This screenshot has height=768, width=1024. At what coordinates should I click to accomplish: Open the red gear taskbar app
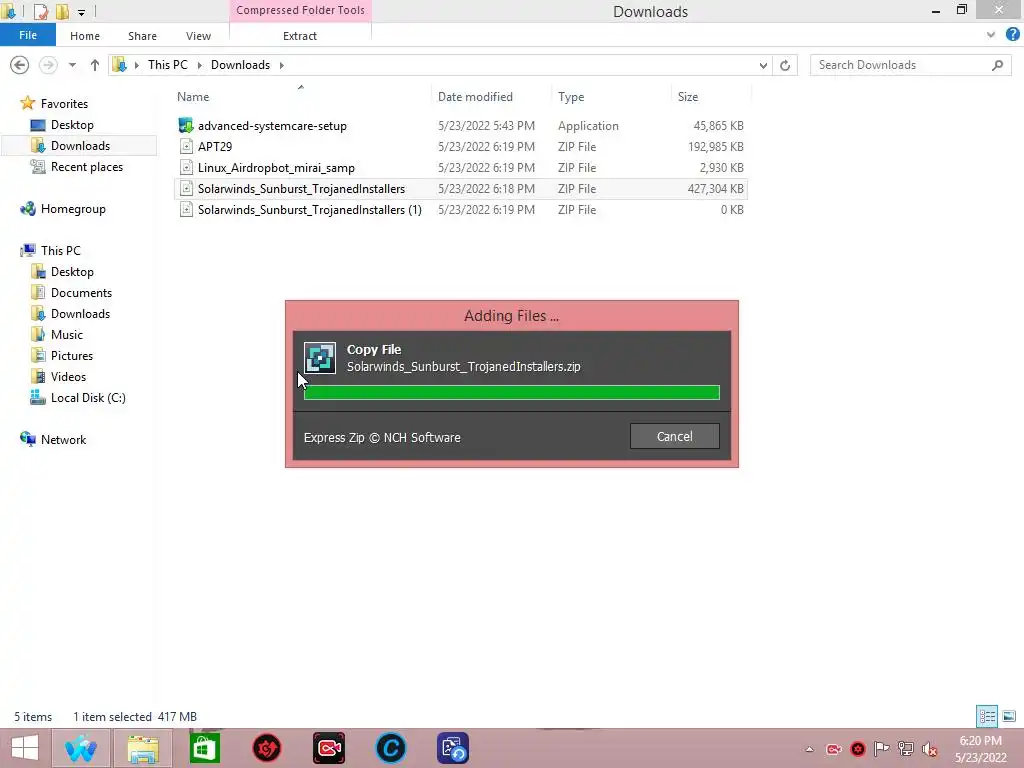pos(266,748)
